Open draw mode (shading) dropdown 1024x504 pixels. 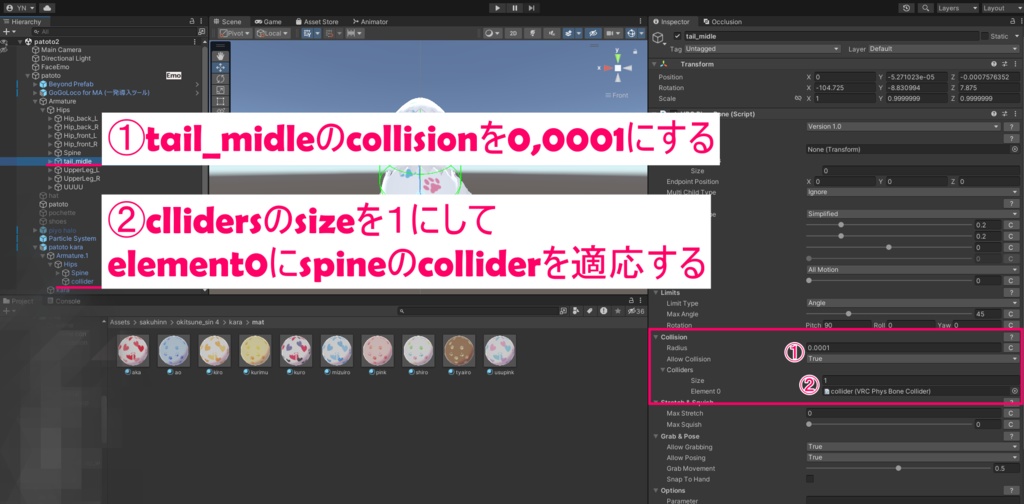click(492, 33)
